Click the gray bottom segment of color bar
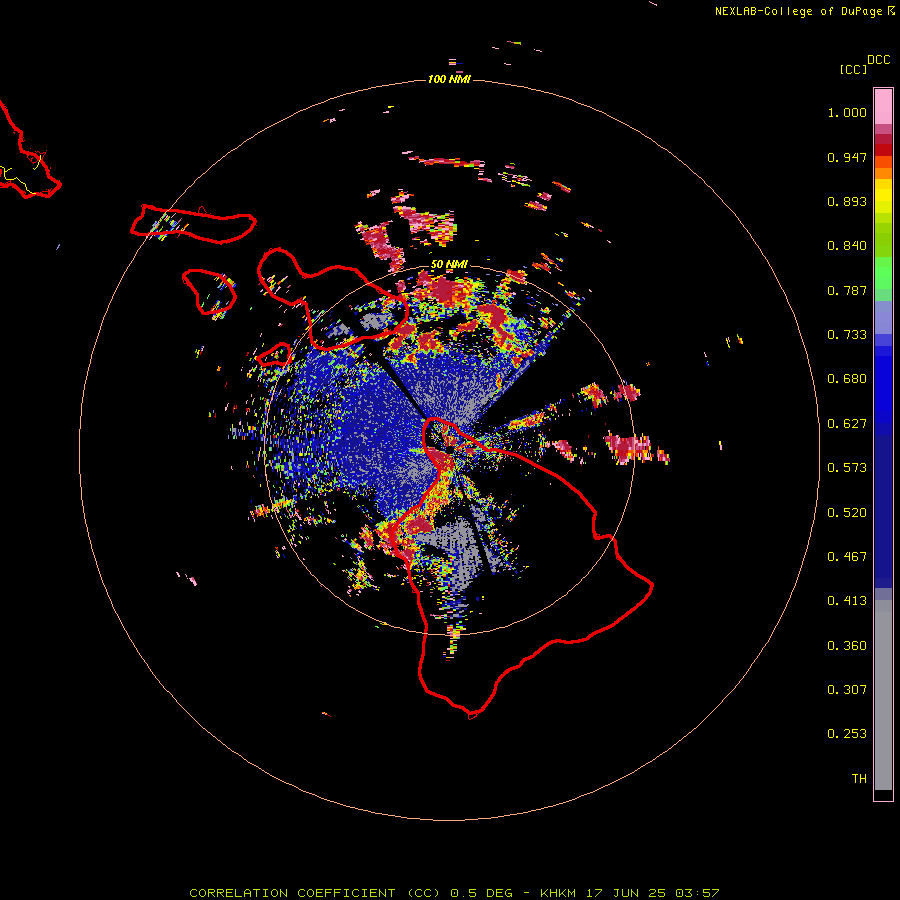900x900 pixels. 883,695
